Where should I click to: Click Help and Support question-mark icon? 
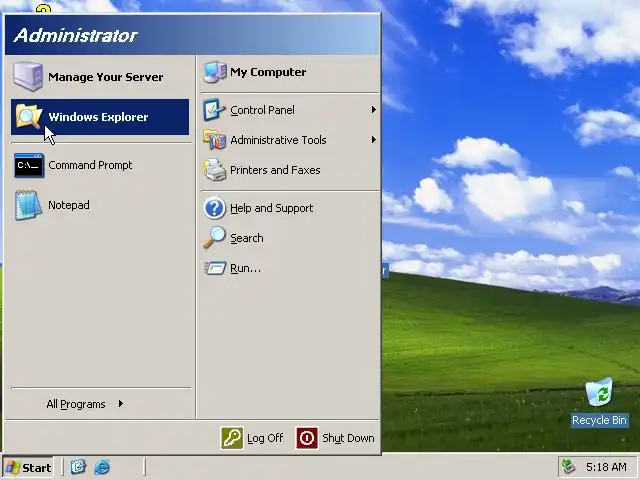(x=214, y=208)
